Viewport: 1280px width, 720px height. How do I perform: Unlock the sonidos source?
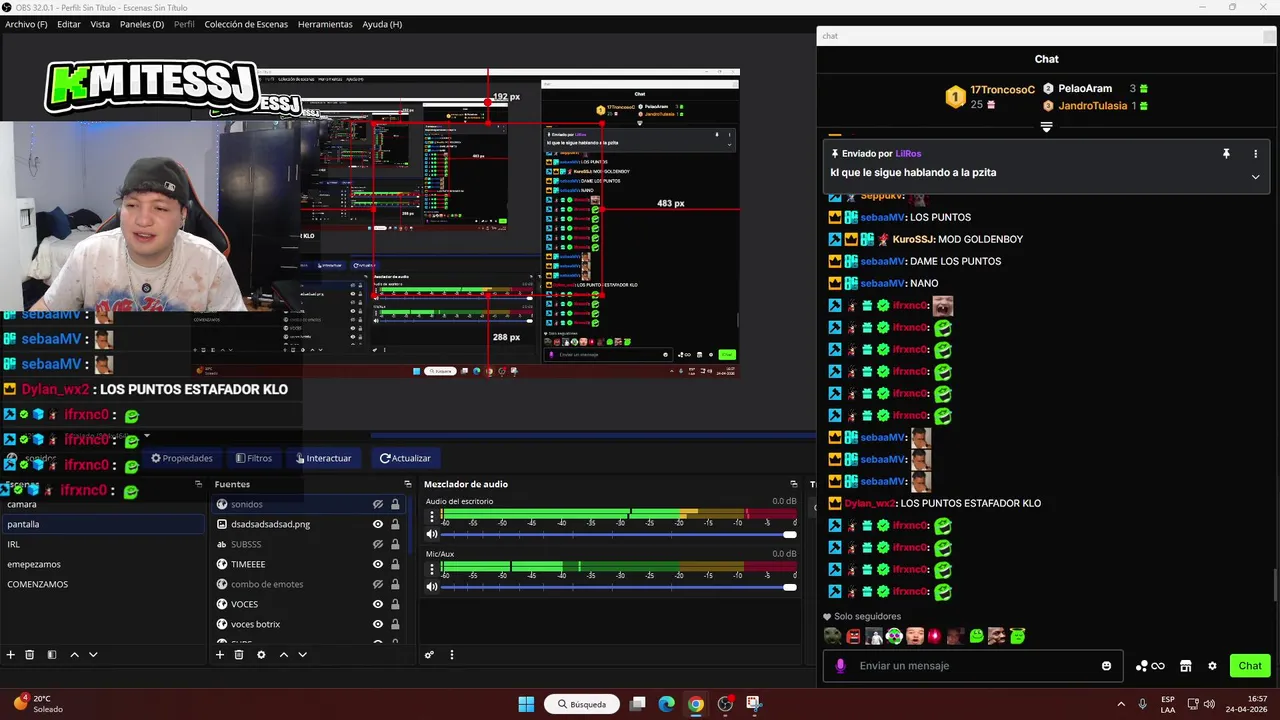pyautogui.click(x=395, y=504)
